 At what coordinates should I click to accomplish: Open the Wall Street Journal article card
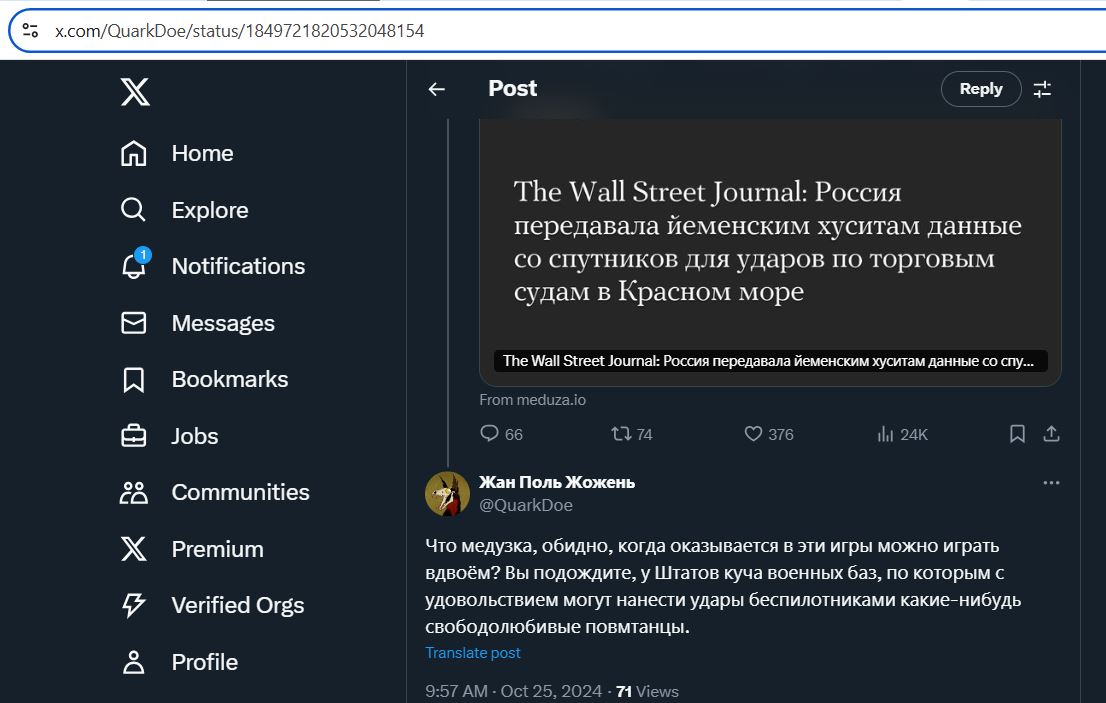pos(770,252)
